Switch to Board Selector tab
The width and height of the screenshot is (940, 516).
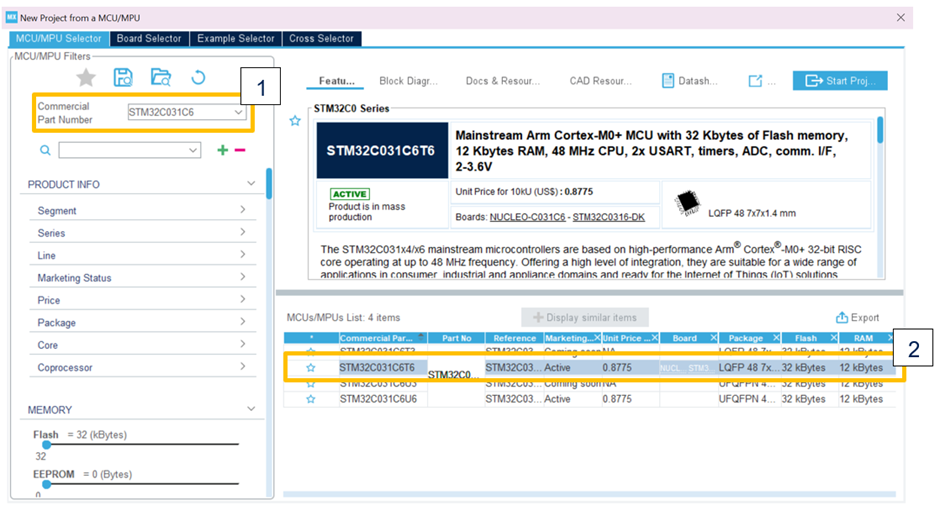(149, 38)
